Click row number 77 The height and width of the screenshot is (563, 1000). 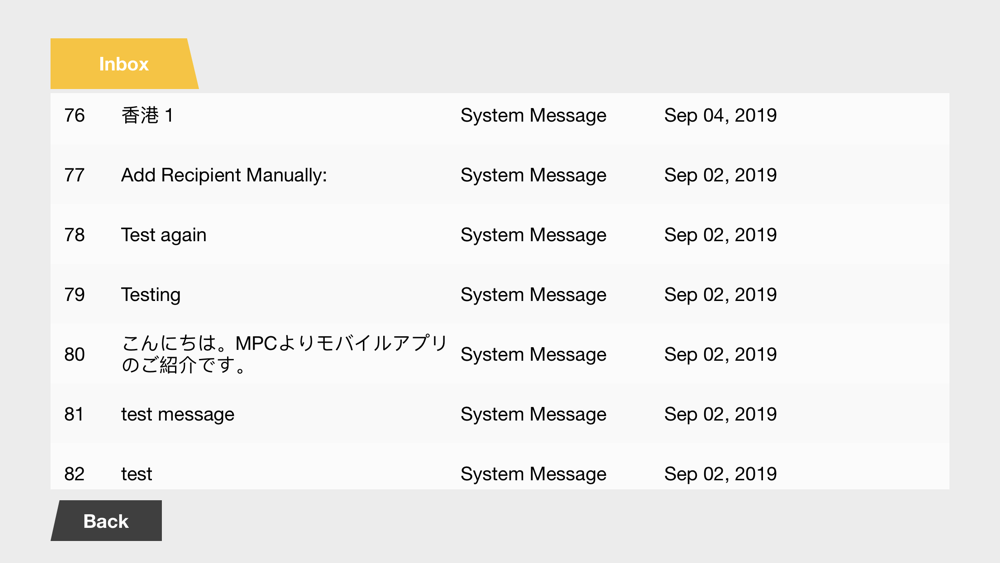(x=75, y=176)
